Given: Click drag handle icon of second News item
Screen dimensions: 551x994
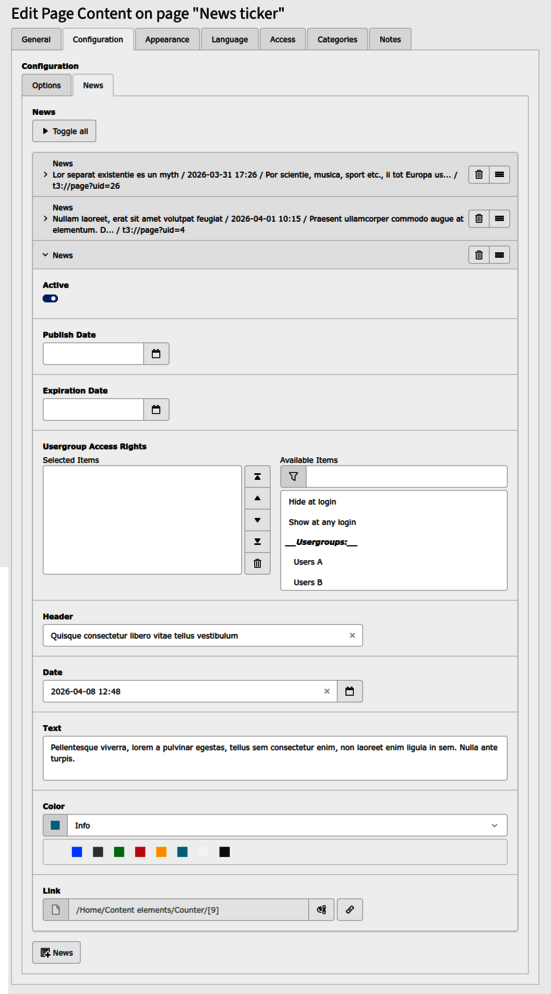Looking at the screenshot, I should pos(500,219).
